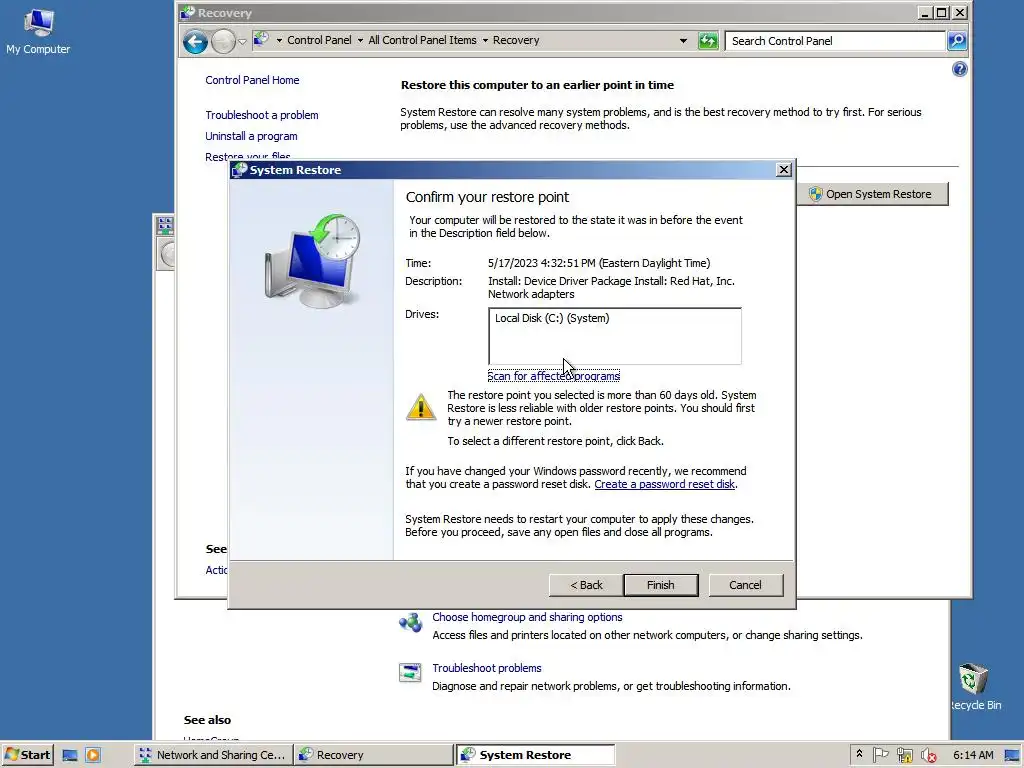Switch to Recovery taskbar button
This screenshot has height=768, width=1024.
tap(373, 755)
